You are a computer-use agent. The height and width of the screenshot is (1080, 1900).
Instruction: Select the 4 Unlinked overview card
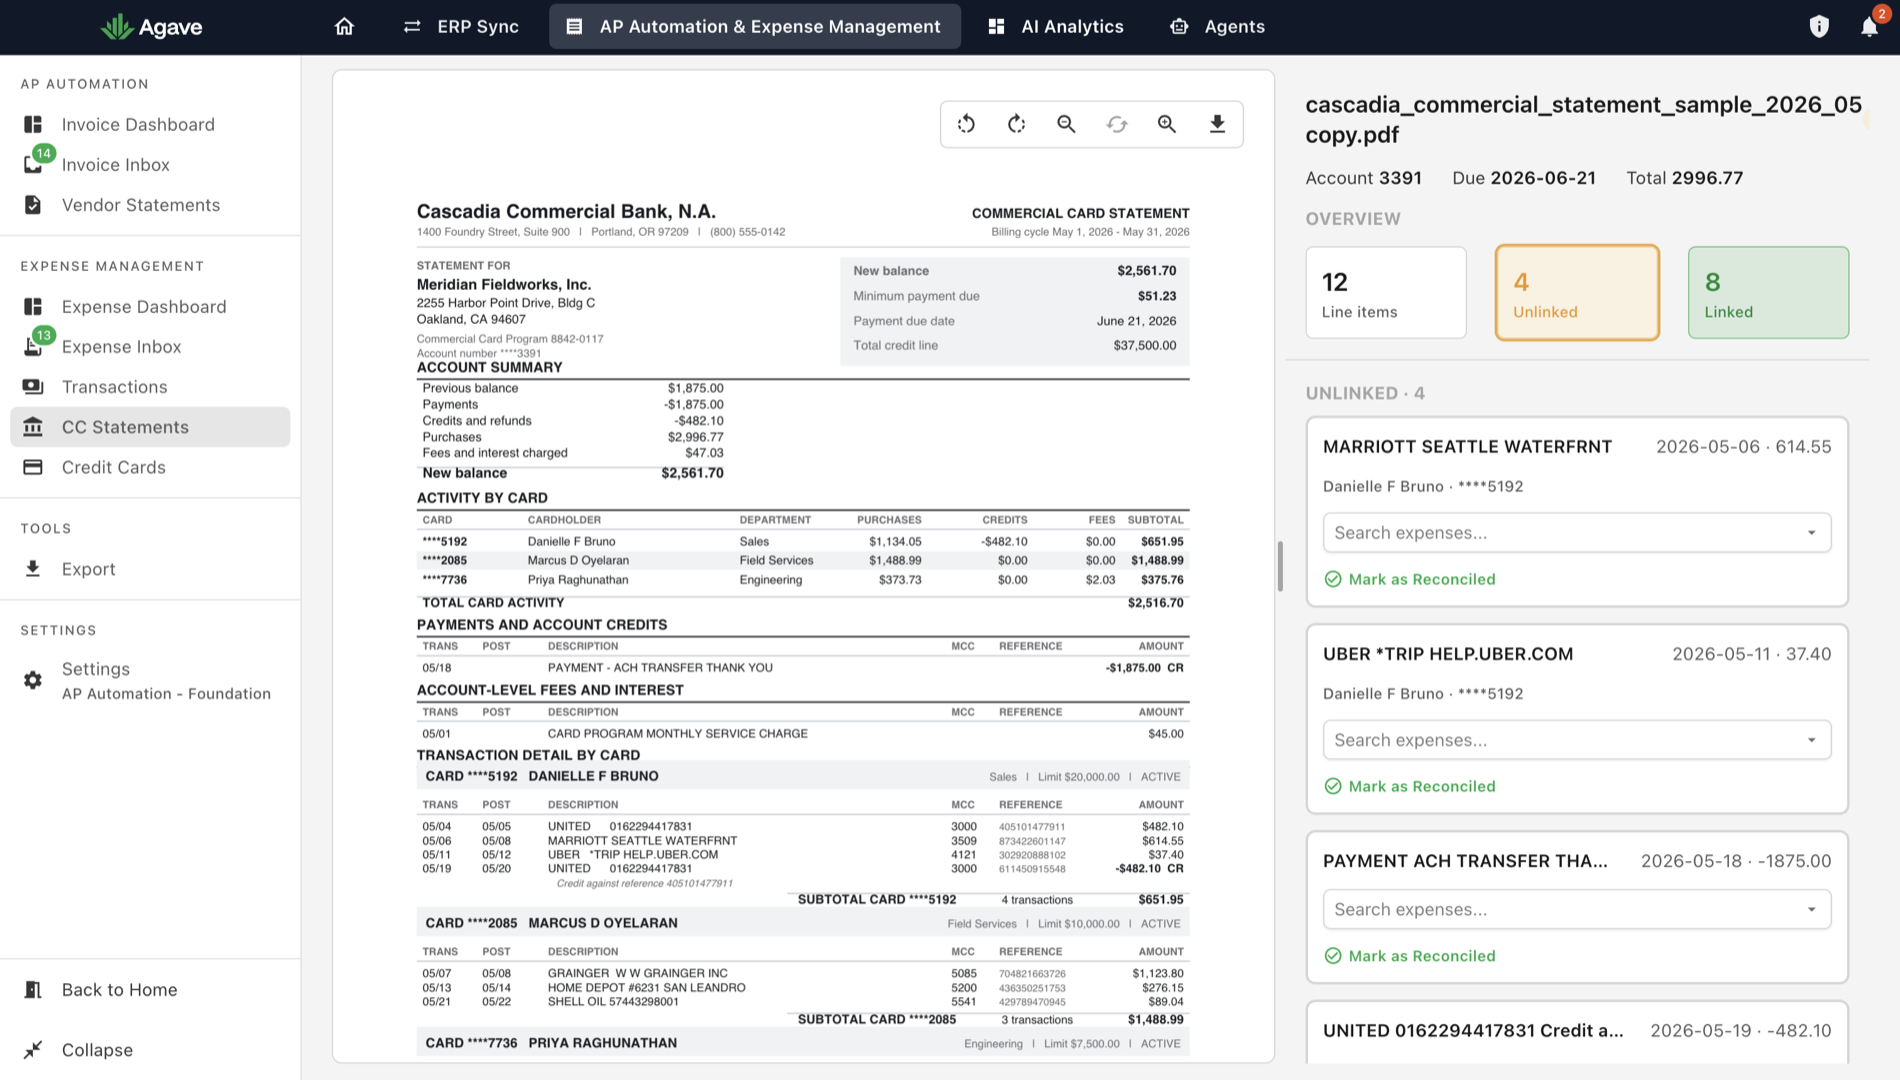1577,292
